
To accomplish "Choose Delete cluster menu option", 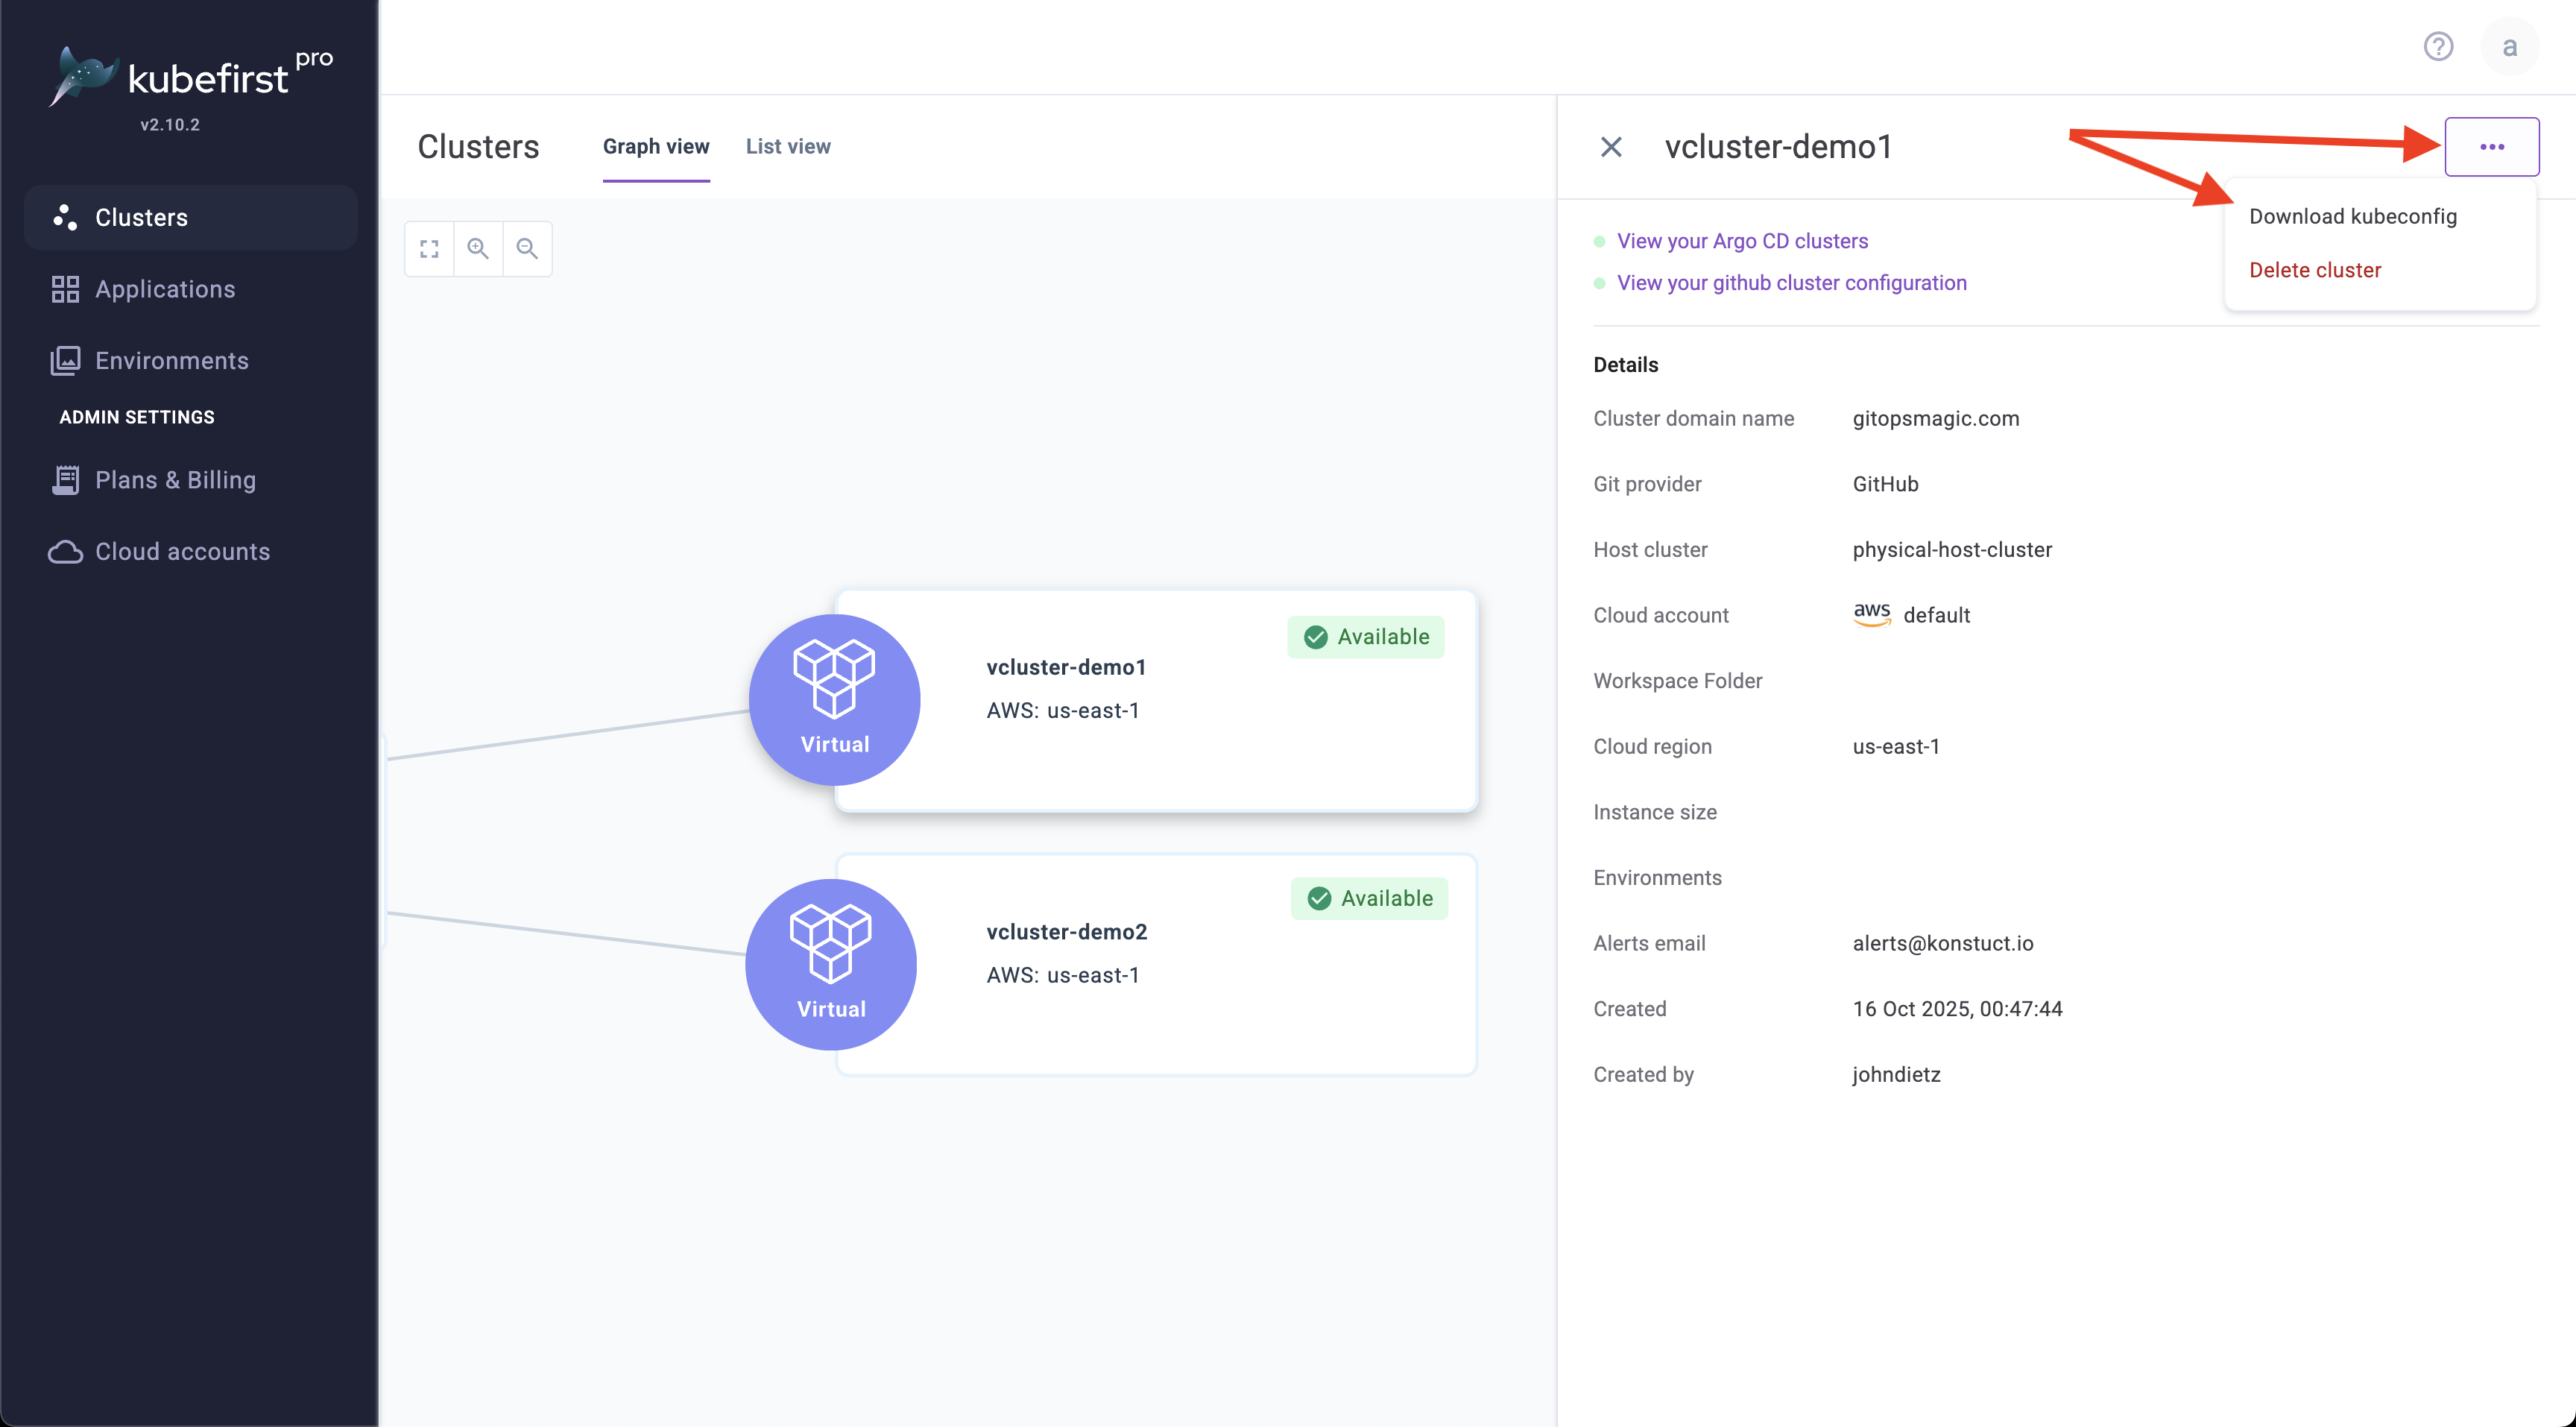I will [2314, 270].
